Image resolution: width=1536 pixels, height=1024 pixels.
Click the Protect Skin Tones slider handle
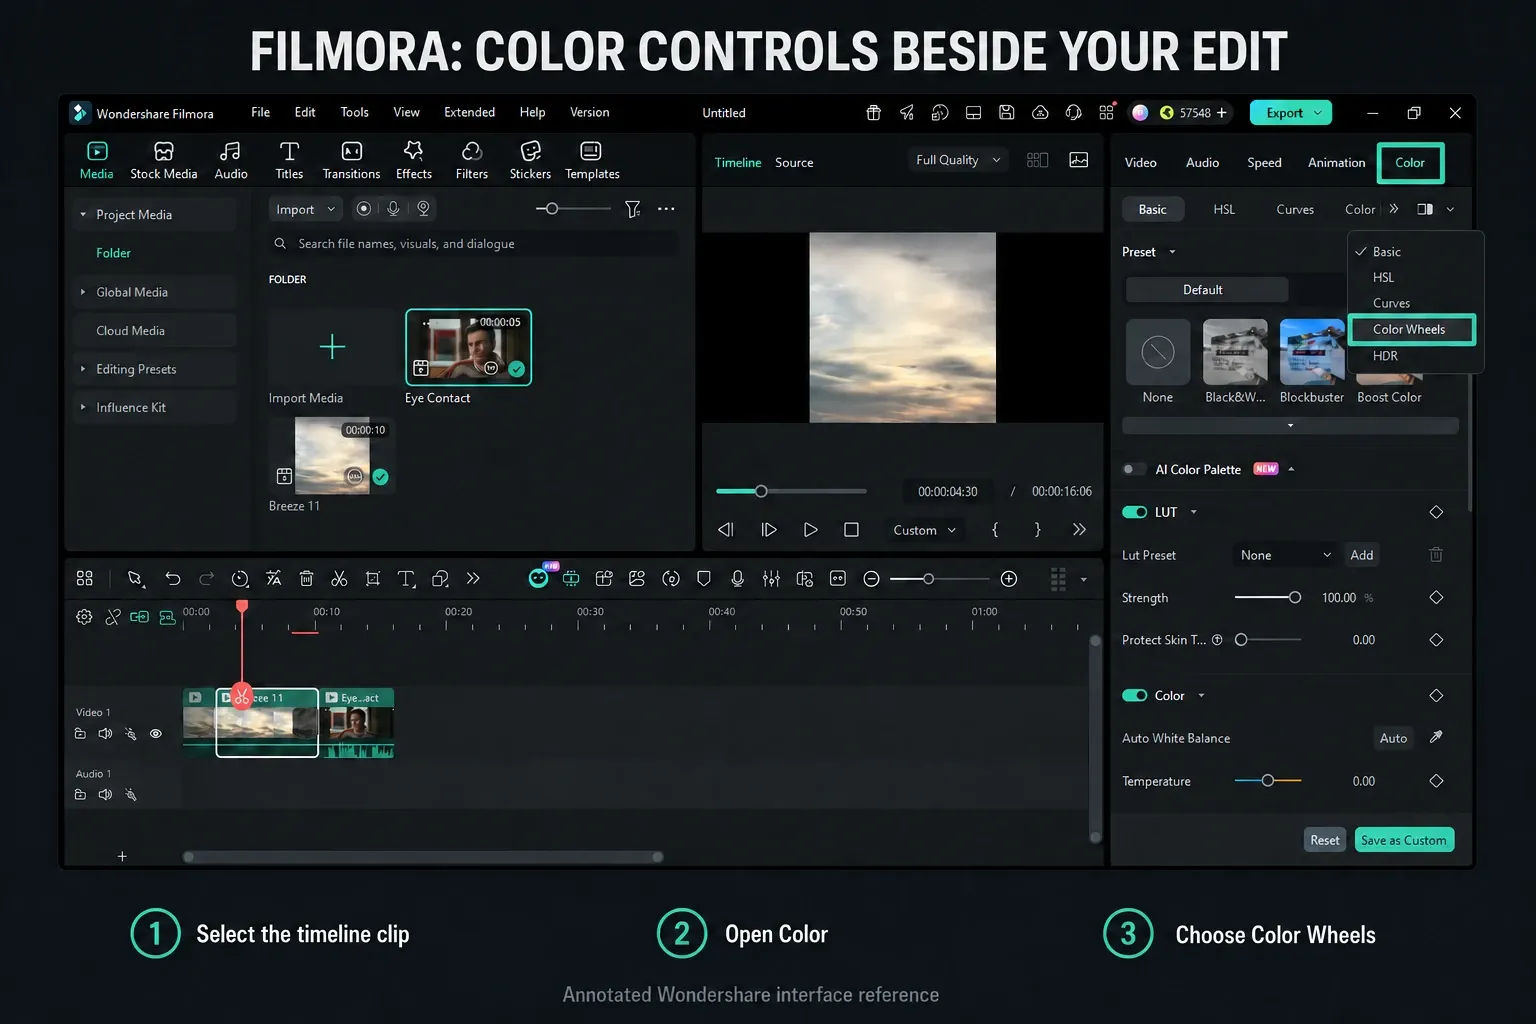pos(1241,639)
